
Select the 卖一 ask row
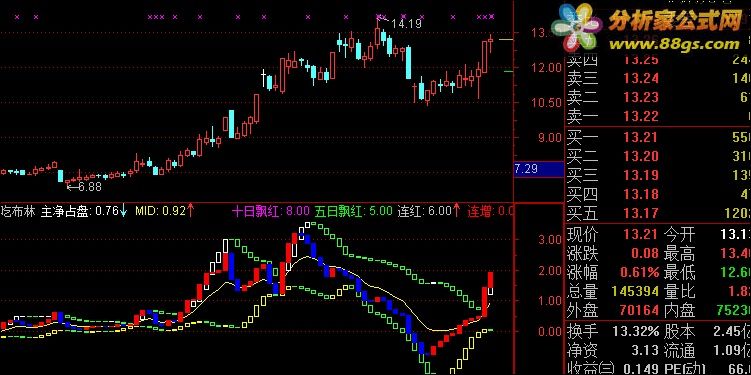tap(658, 116)
